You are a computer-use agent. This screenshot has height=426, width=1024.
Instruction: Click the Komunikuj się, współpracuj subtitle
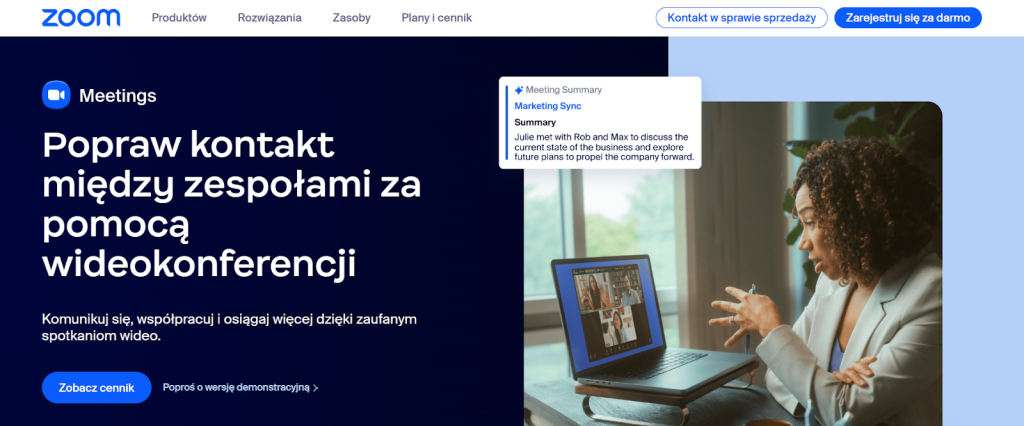pos(229,328)
